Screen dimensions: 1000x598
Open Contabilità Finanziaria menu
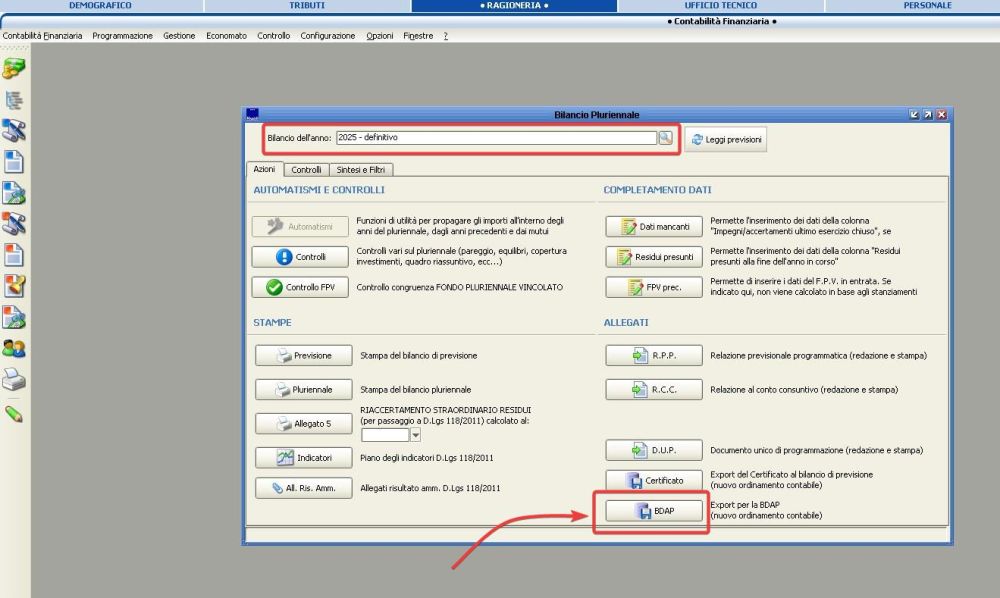[x=42, y=36]
